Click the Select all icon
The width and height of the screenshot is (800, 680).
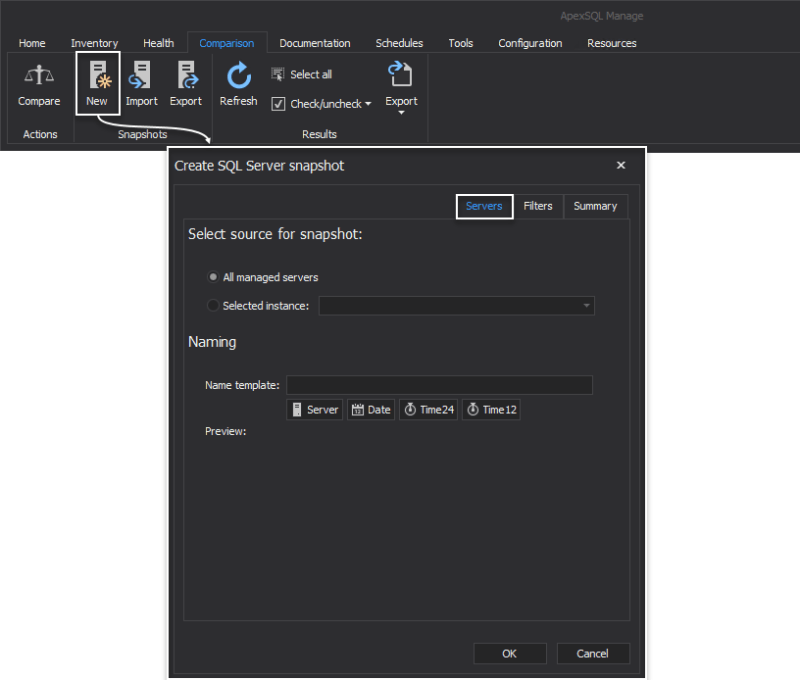tap(277, 73)
